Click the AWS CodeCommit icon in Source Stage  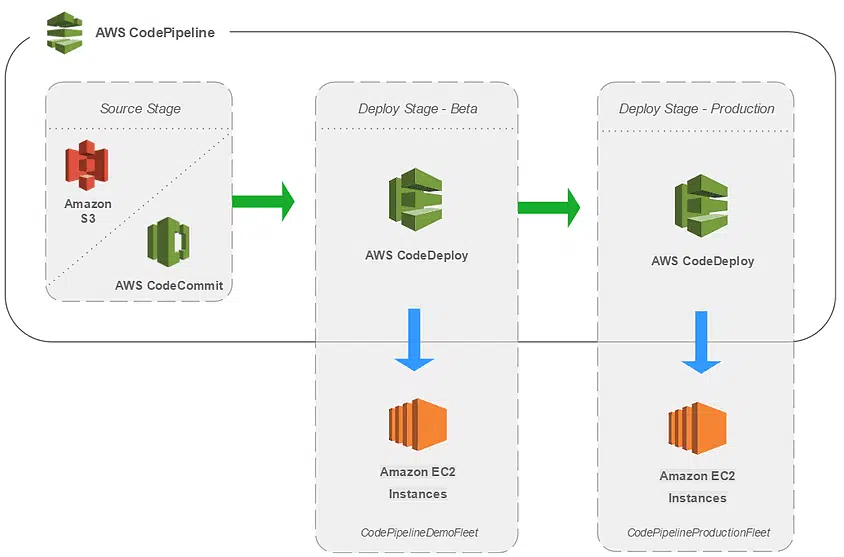[168, 241]
